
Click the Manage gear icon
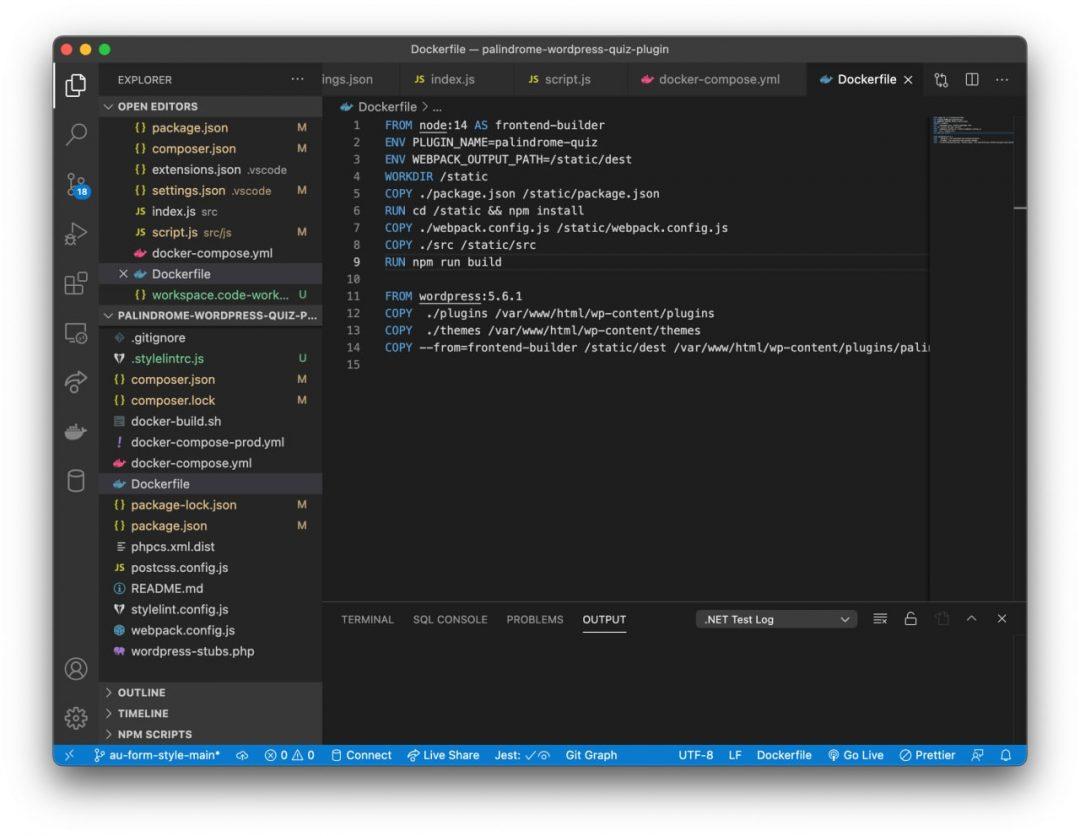tap(76, 718)
